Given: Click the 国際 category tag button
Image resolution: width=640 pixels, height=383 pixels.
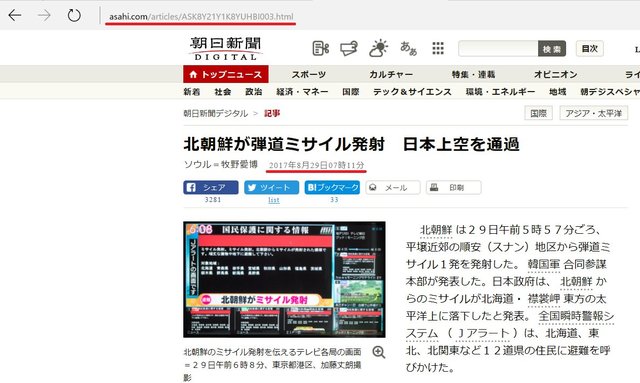Looking at the screenshot, I should coord(538,113).
